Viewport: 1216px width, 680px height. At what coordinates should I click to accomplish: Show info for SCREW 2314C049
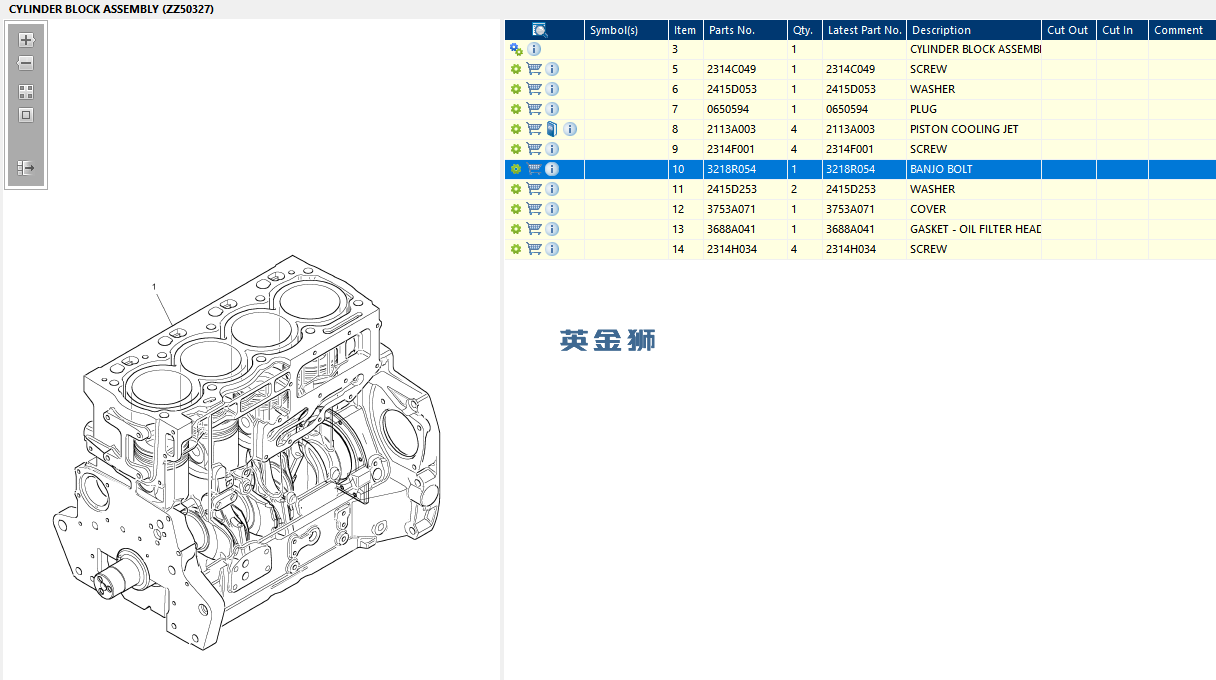pyautogui.click(x=552, y=69)
